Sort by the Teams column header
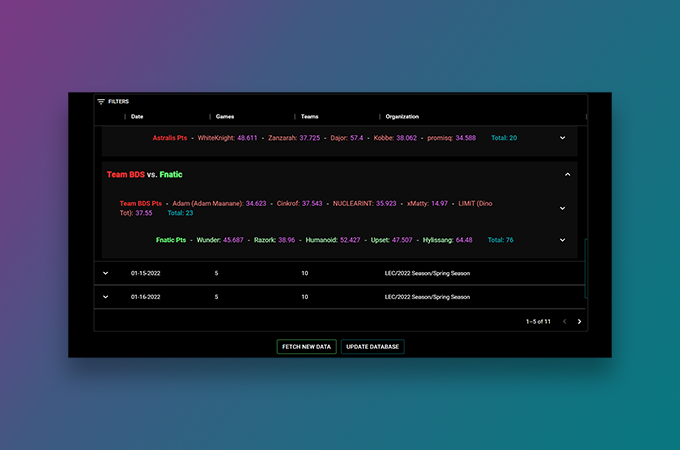This screenshot has width=680, height=450. point(310,117)
